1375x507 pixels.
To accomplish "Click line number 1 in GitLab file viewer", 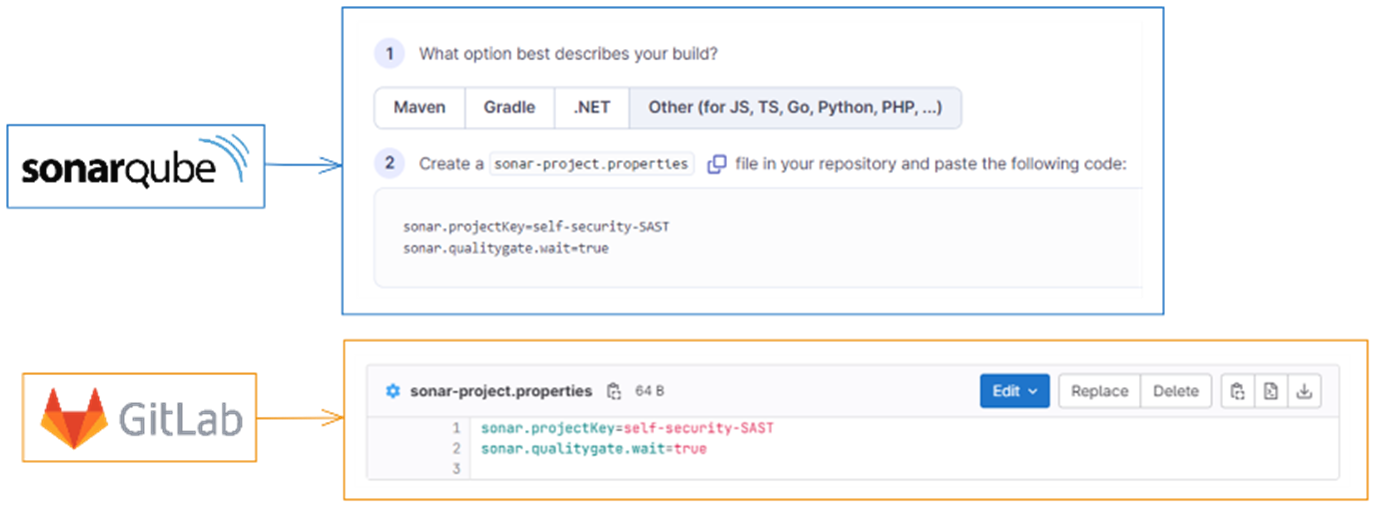I will (x=456, y=428).
